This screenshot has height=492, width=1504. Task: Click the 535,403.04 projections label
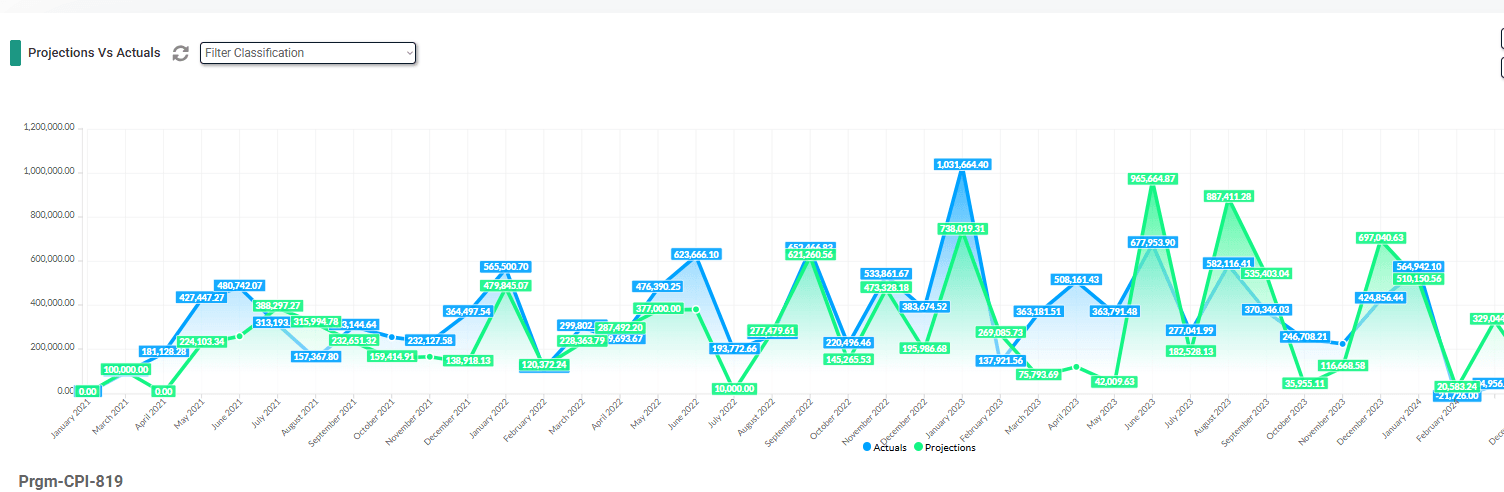coord(1267,273)
